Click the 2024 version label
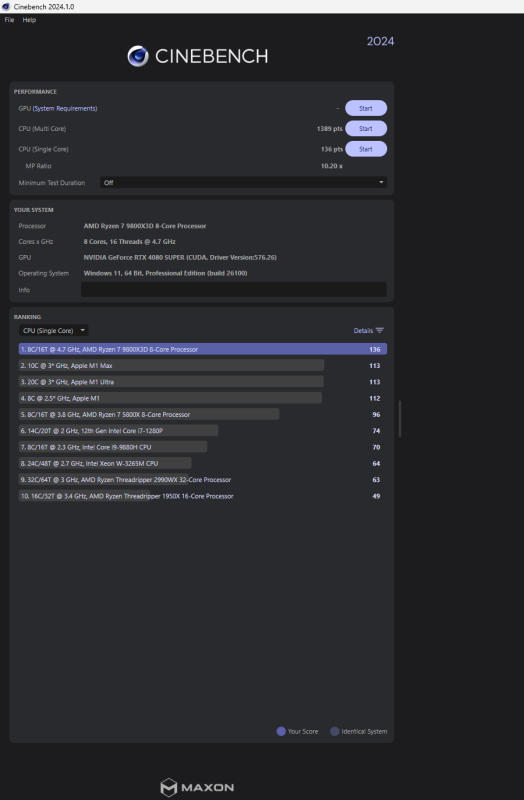 380,41
